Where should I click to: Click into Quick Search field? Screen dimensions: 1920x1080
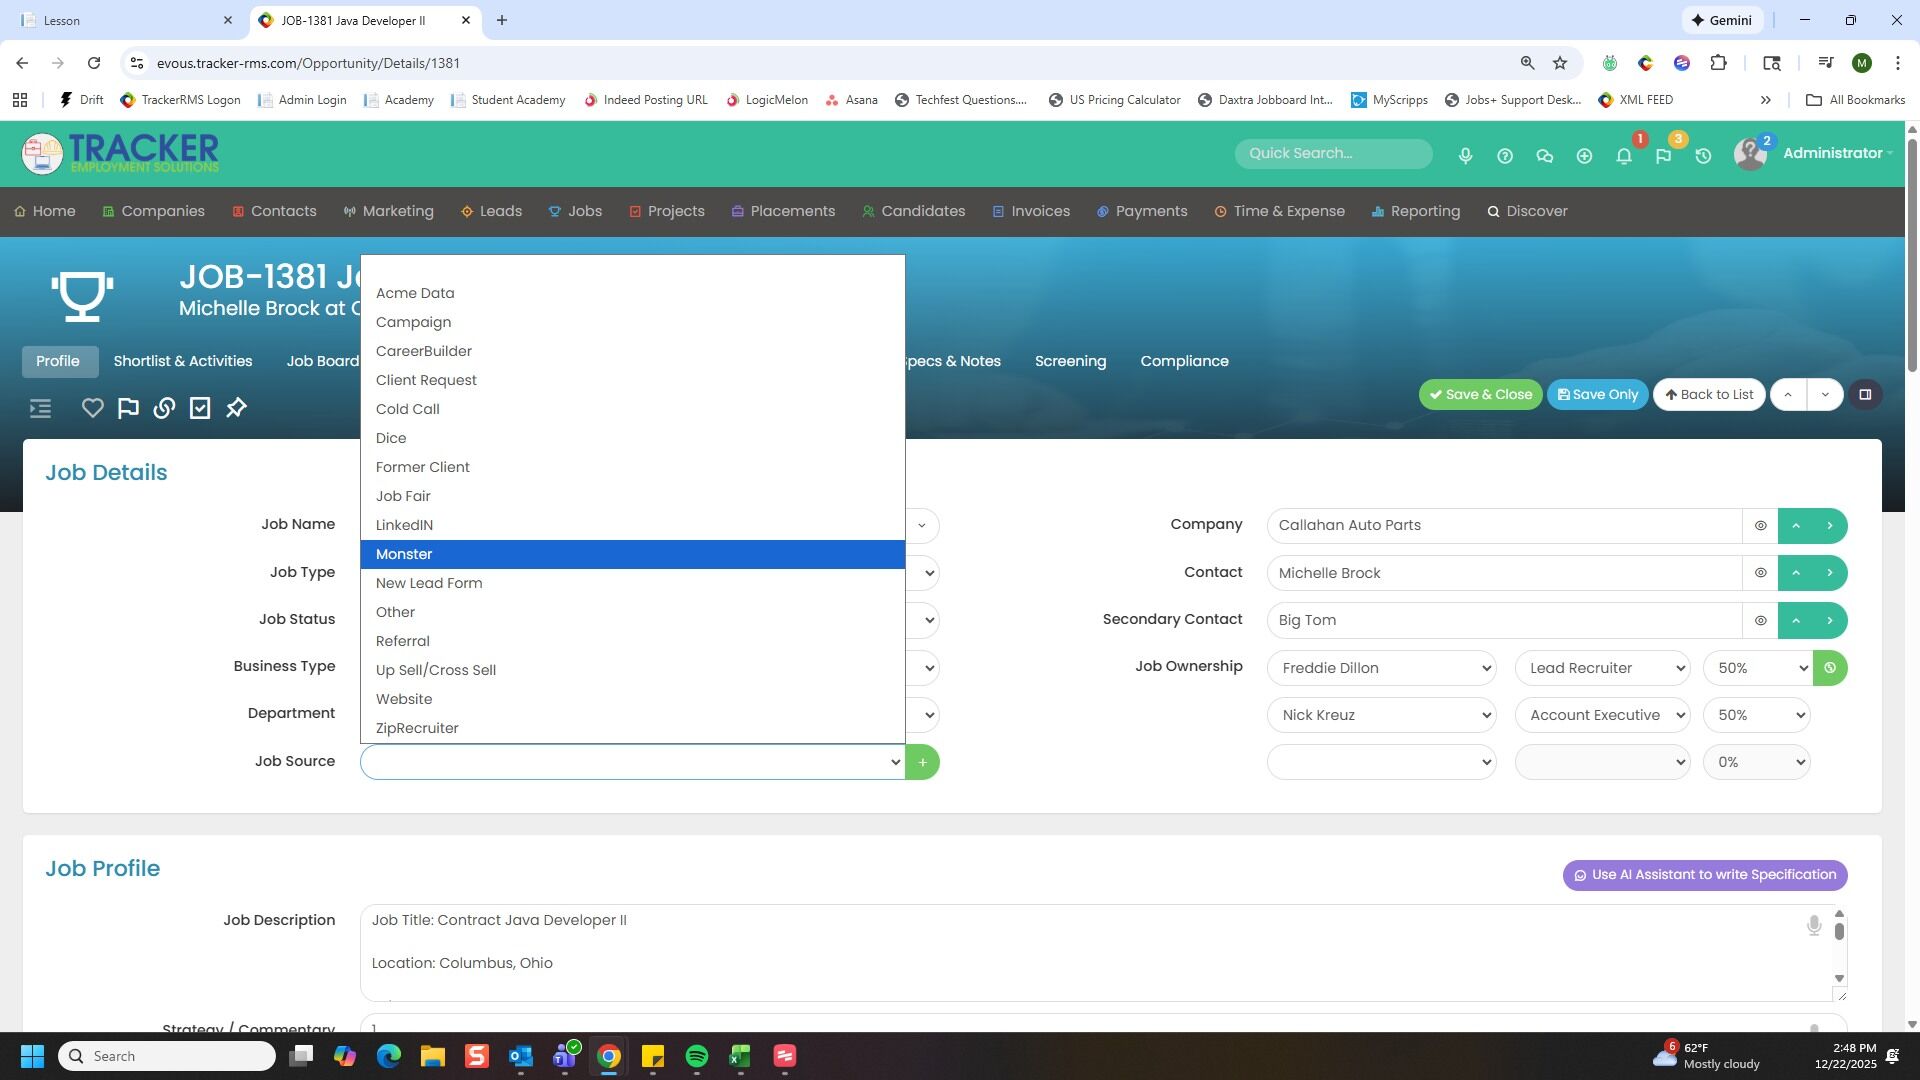tap(1332, 154)
